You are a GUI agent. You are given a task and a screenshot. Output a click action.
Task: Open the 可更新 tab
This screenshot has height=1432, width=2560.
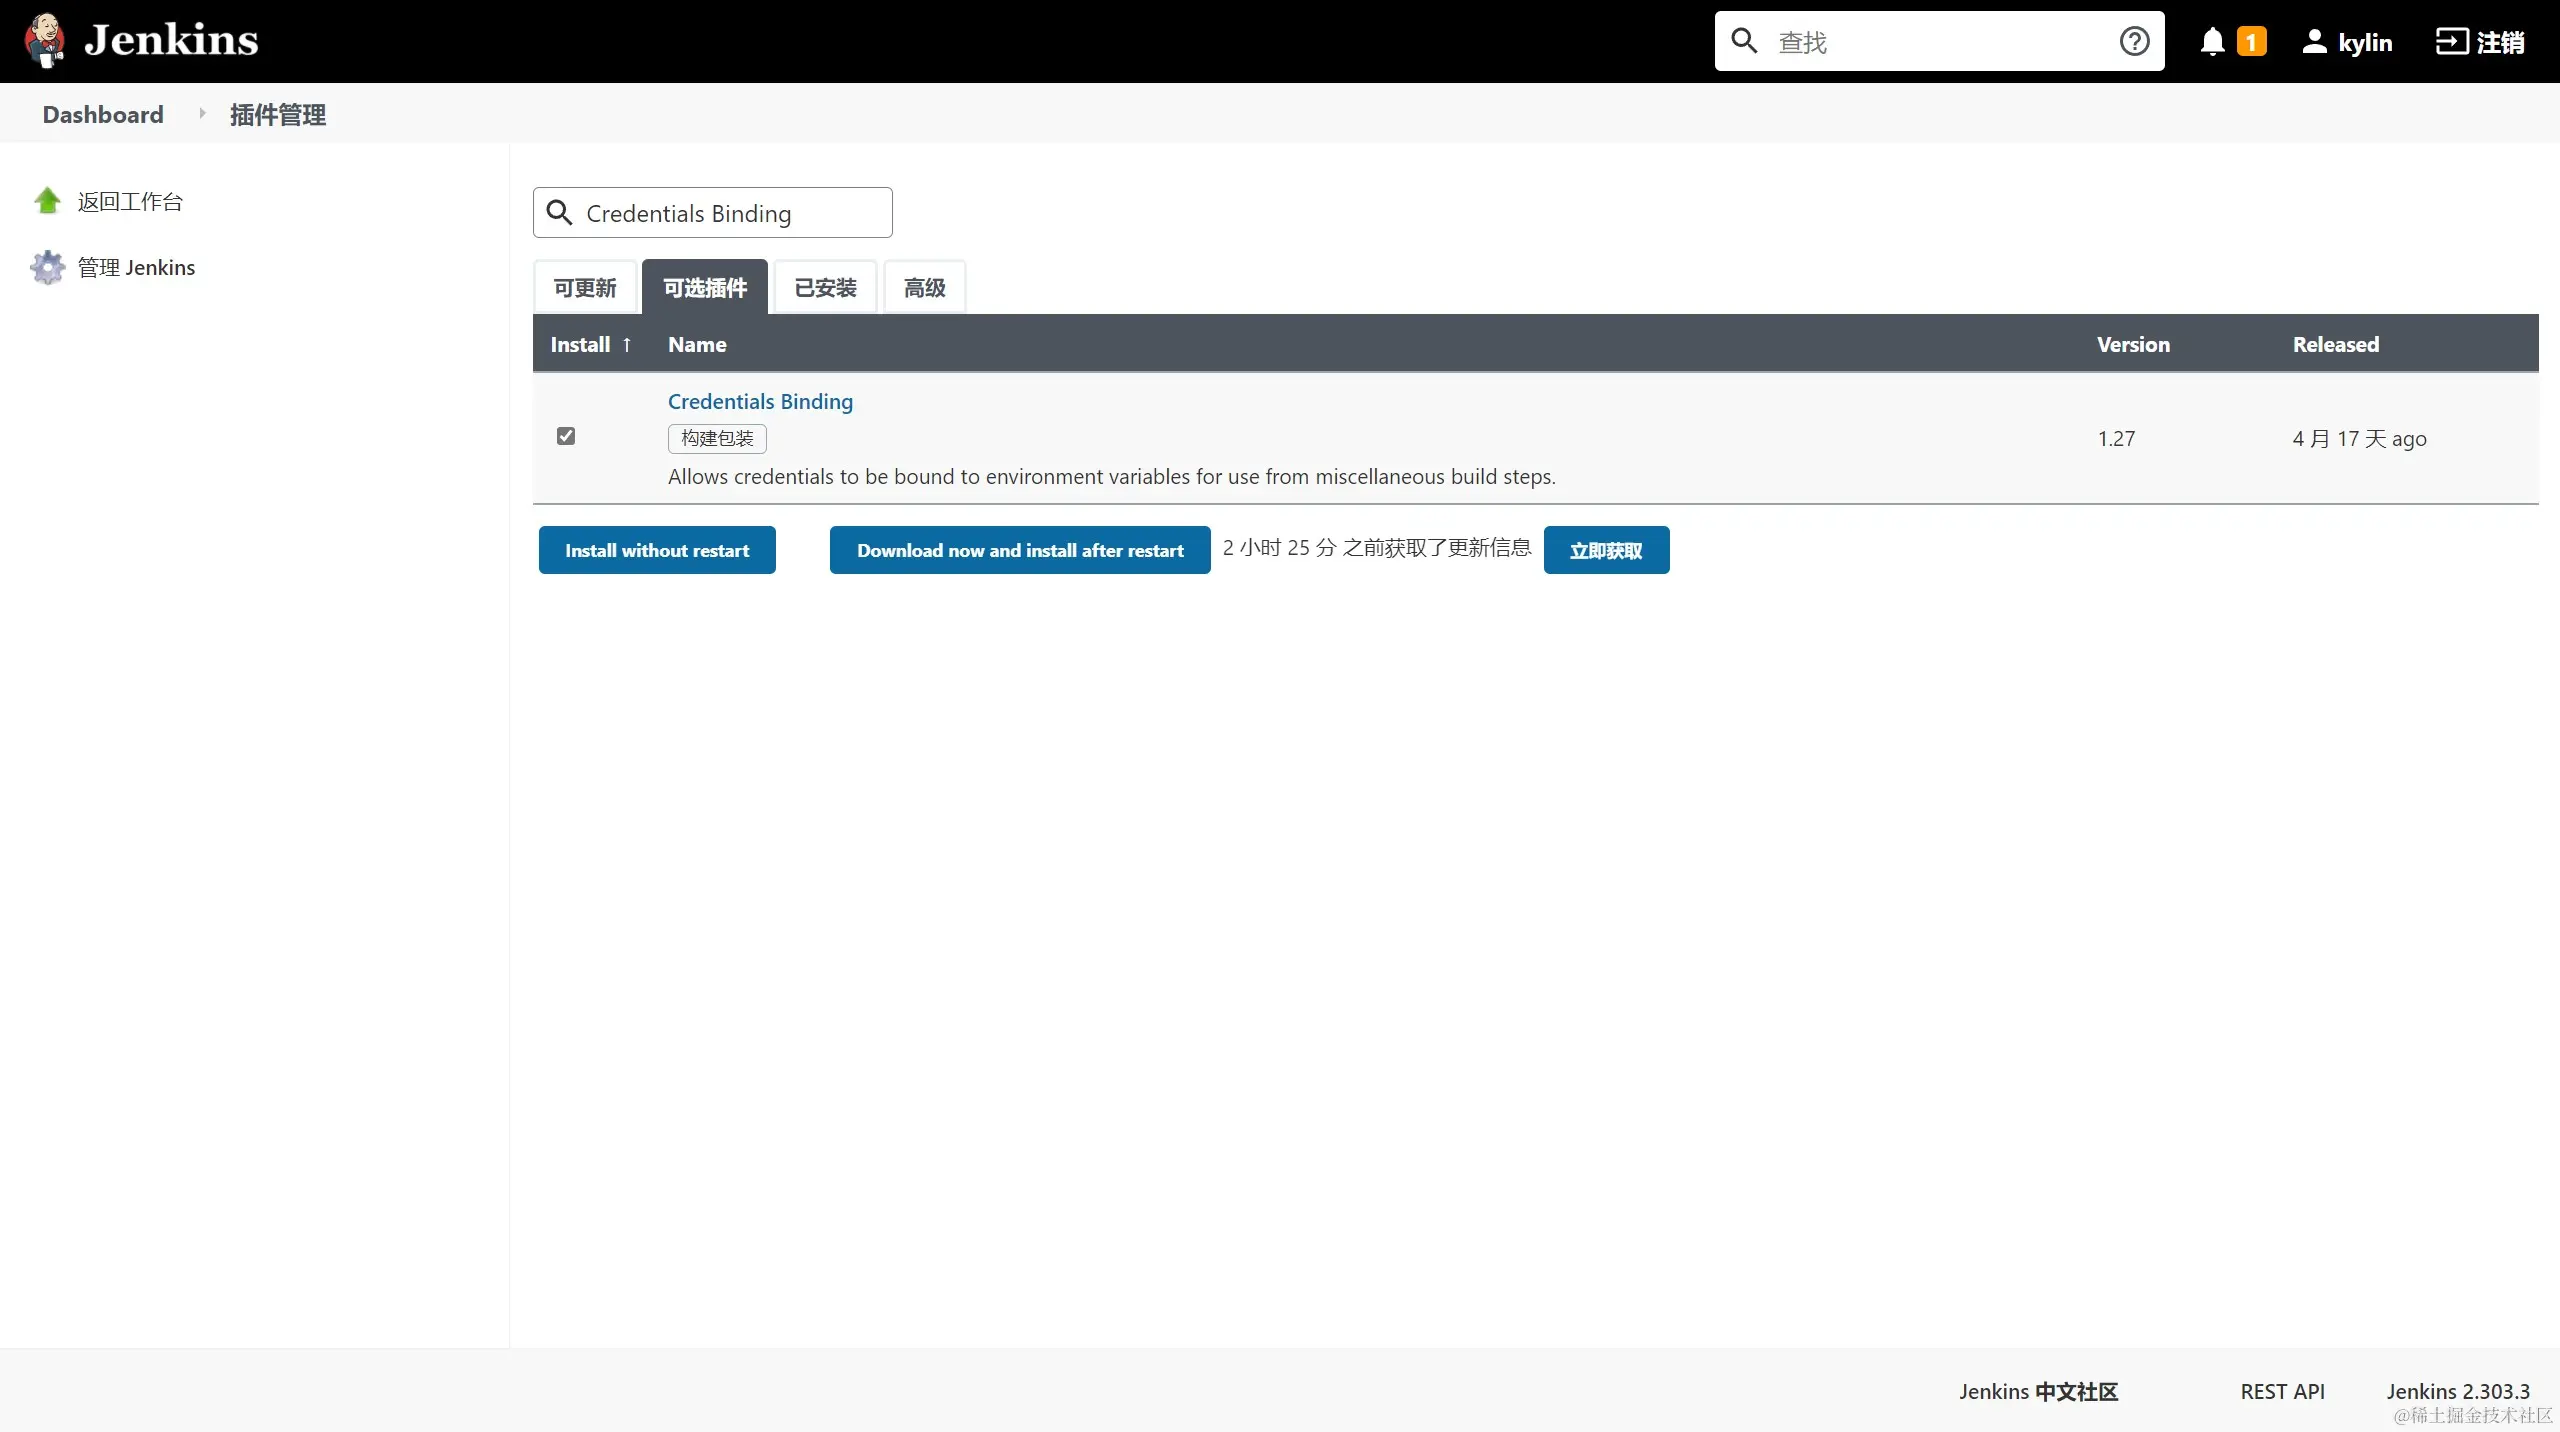tap(585, 288)
